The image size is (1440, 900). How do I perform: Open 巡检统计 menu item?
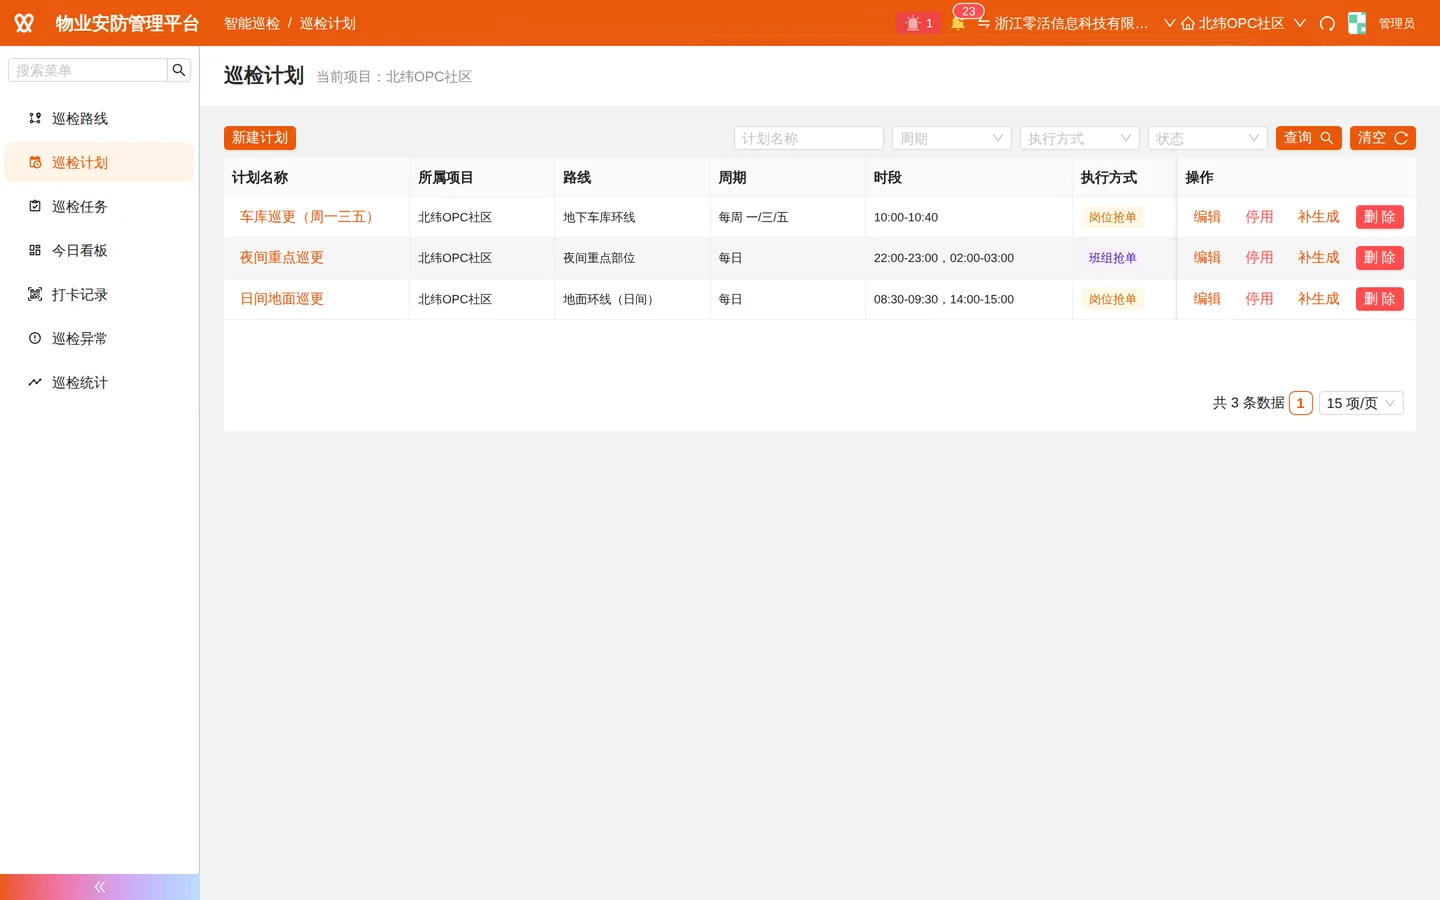[x=99, y=382]
